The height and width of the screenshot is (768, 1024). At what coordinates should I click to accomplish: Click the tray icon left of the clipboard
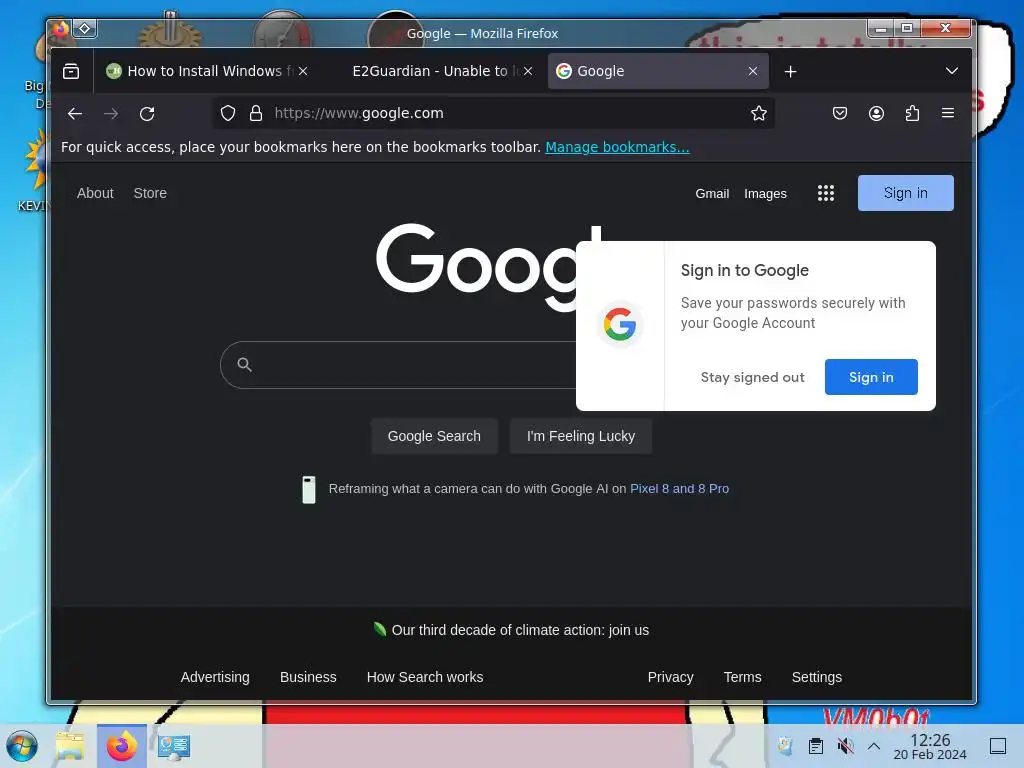pyautogui.click(x=786, y=746)
